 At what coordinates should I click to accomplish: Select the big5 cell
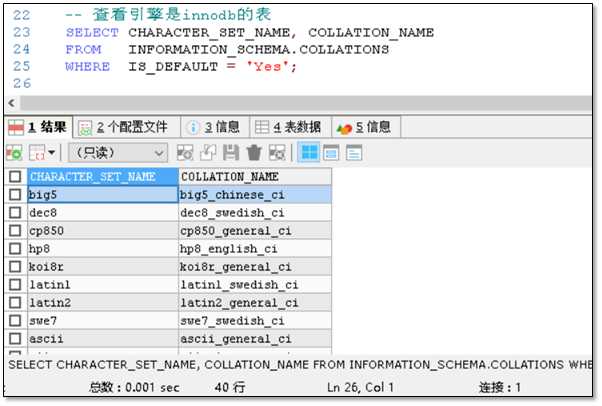103,195
